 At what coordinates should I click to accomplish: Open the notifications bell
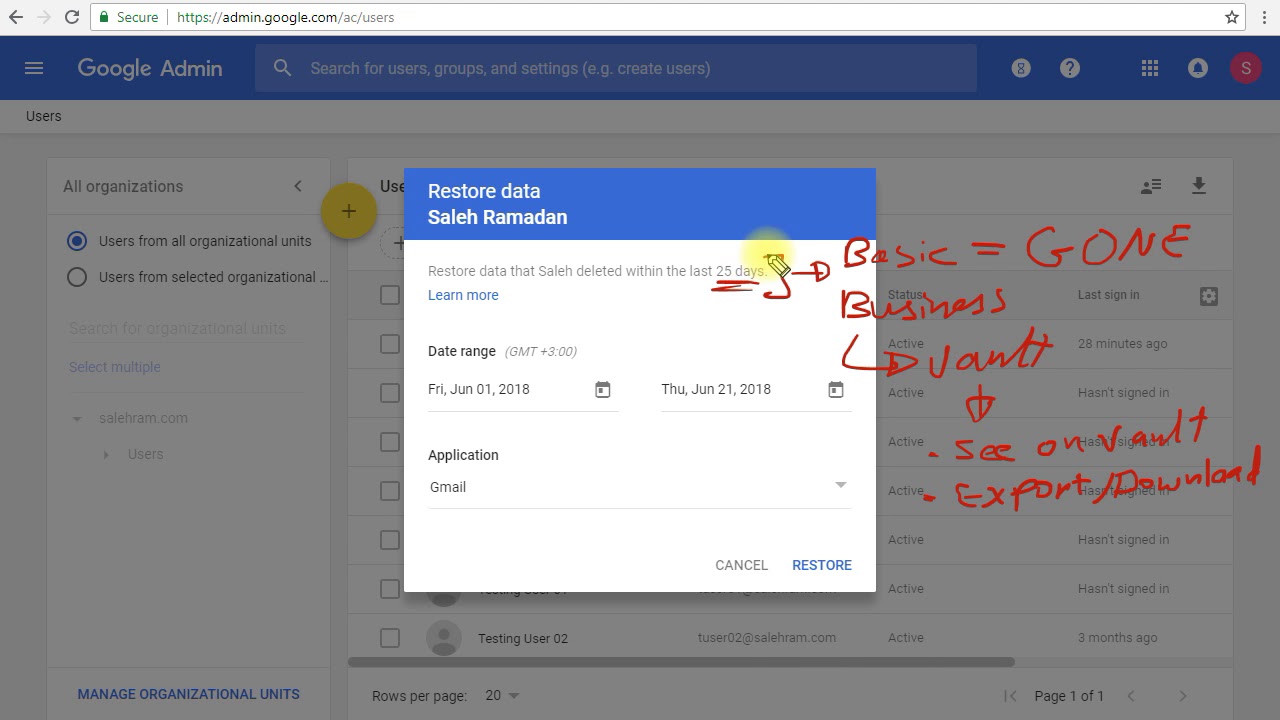tap(1198, 68)
